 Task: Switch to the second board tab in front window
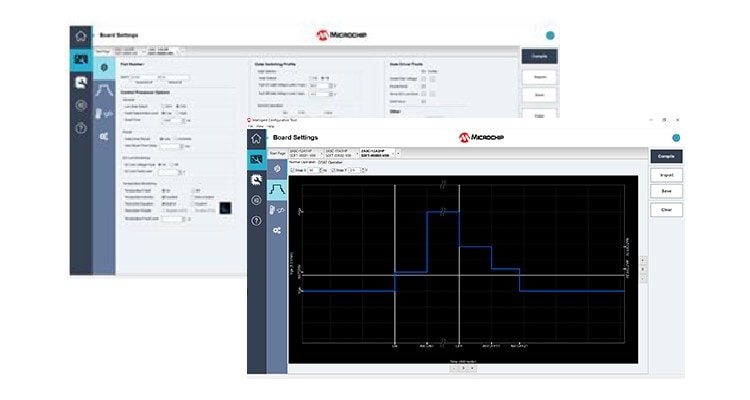click(x=341, y=154)
